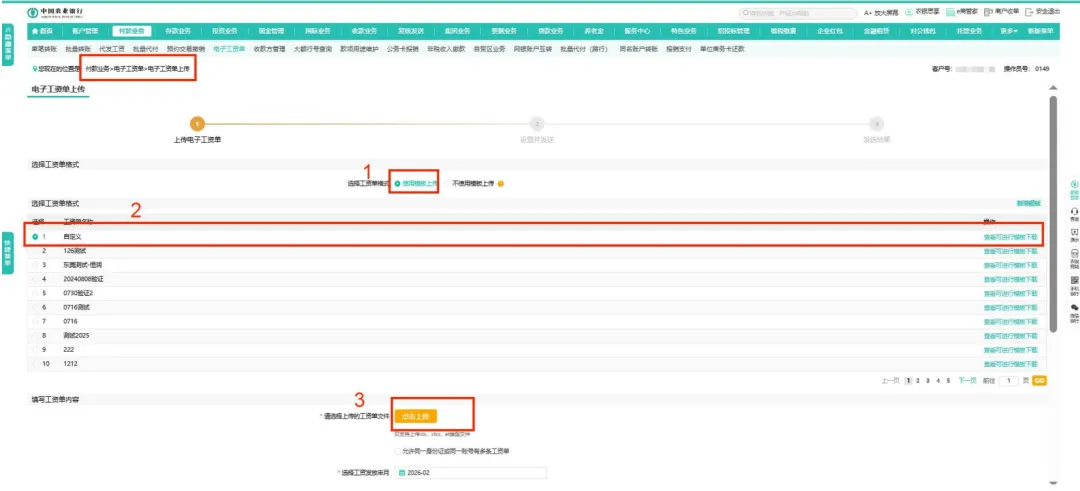Open the 选择工资发放年月 date picker
The width and height of the screenshot is (1080, 491).
coord(470,473)
